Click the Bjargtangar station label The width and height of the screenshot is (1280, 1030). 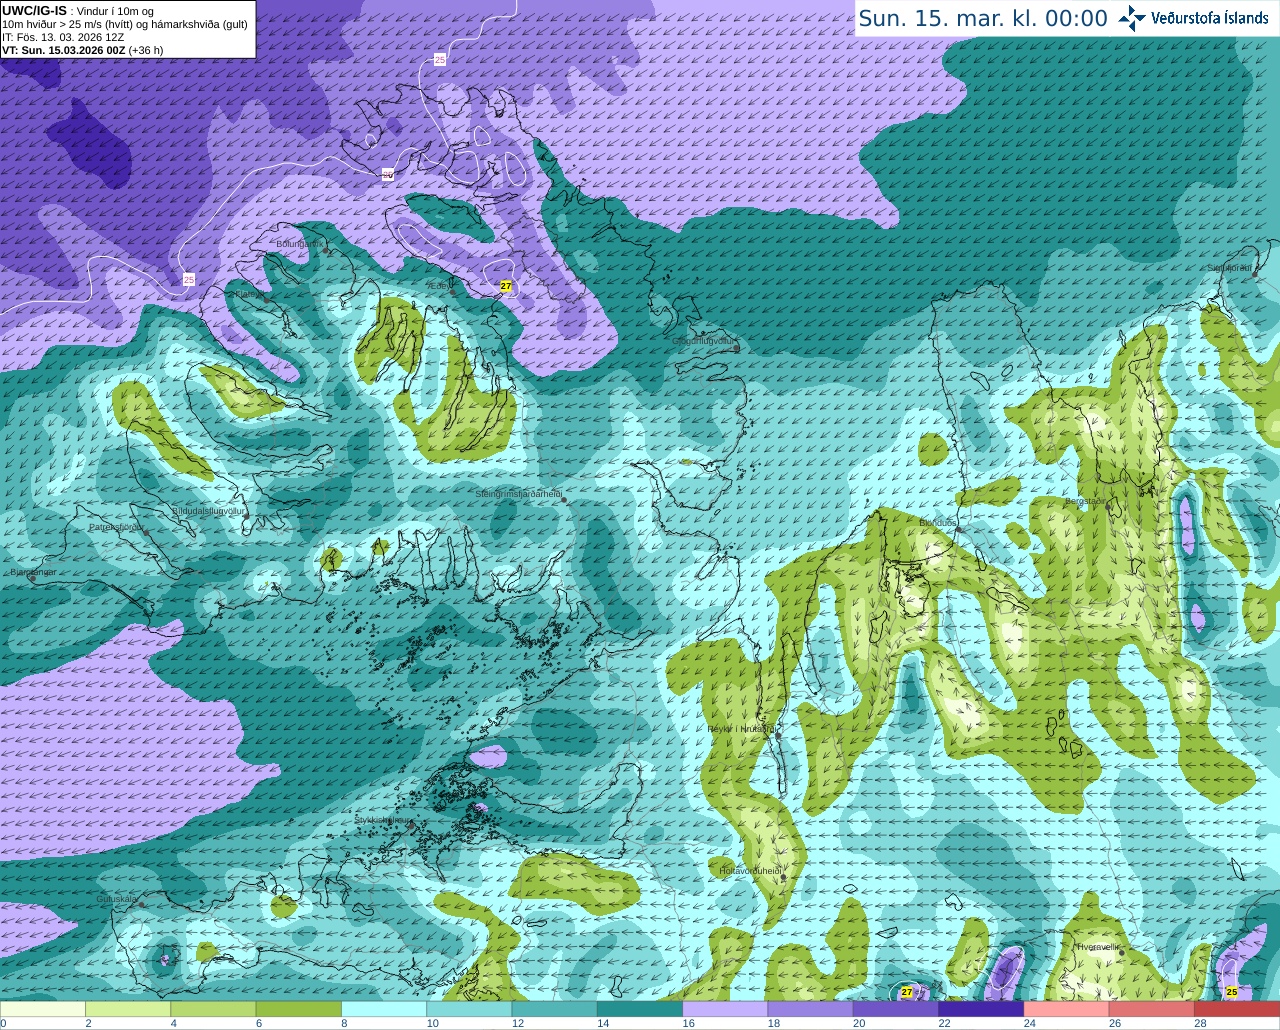[x=33, y=572]
